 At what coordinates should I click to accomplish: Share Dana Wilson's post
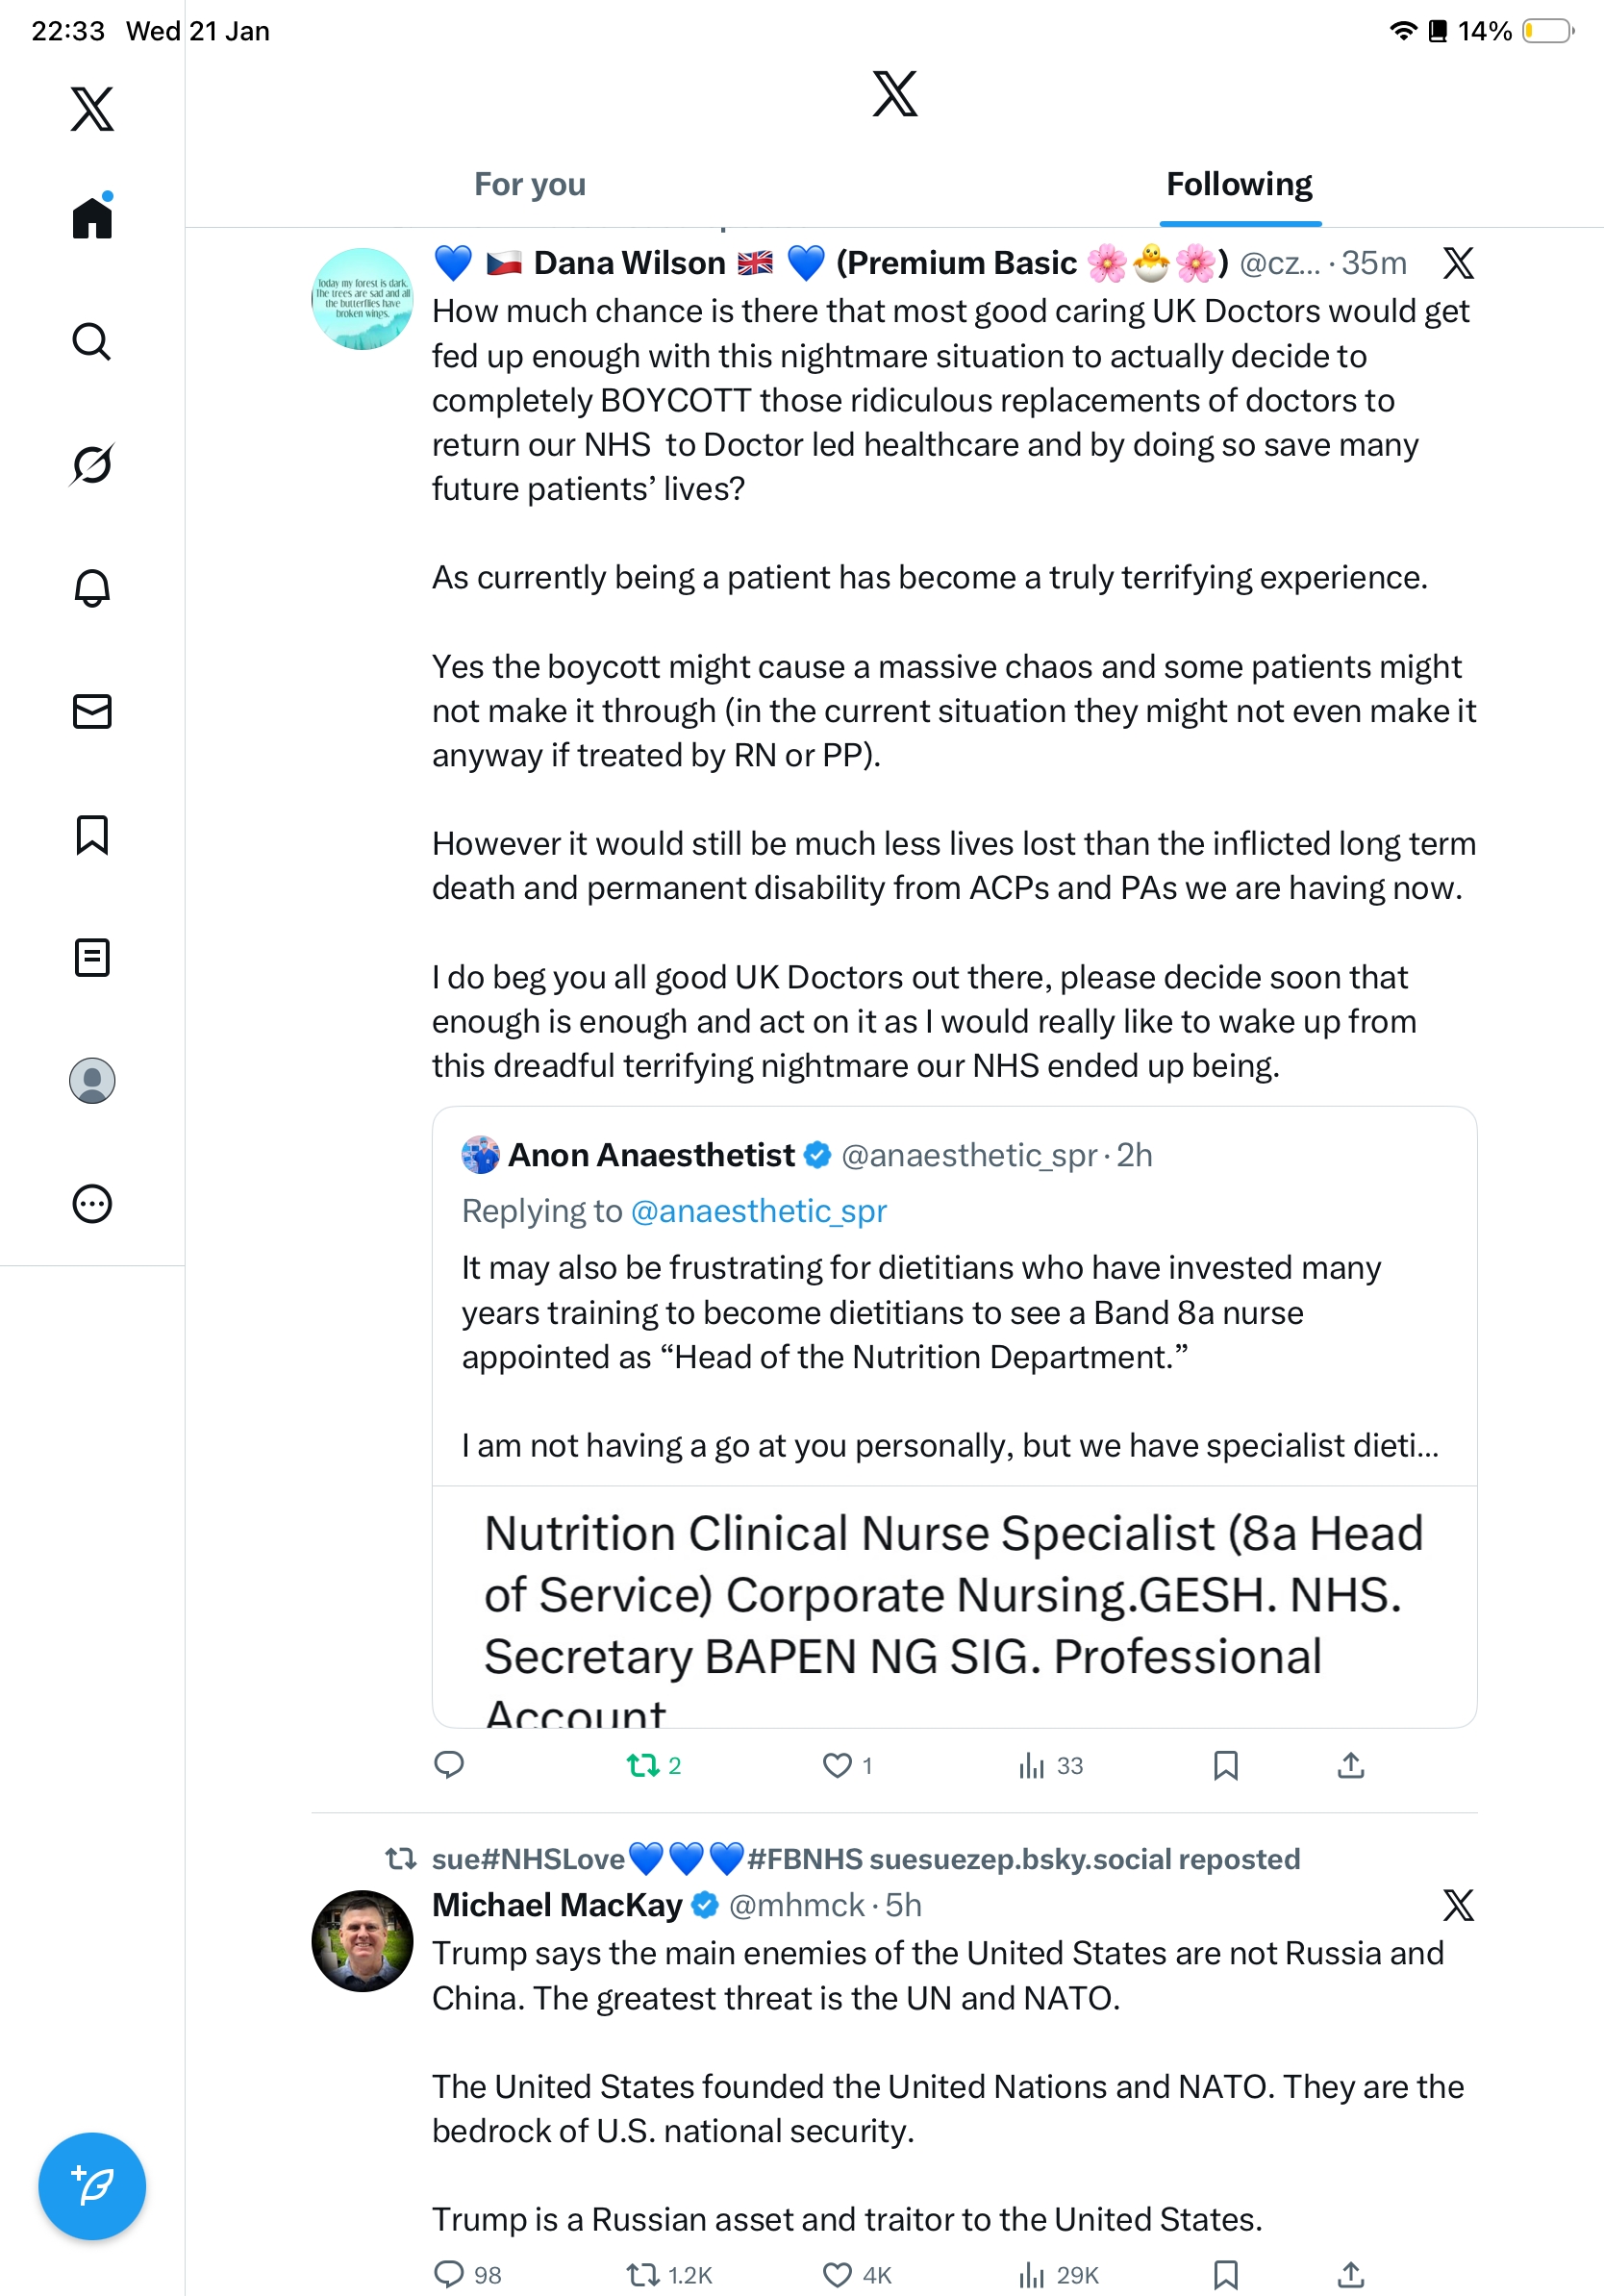[1350, 1766]
